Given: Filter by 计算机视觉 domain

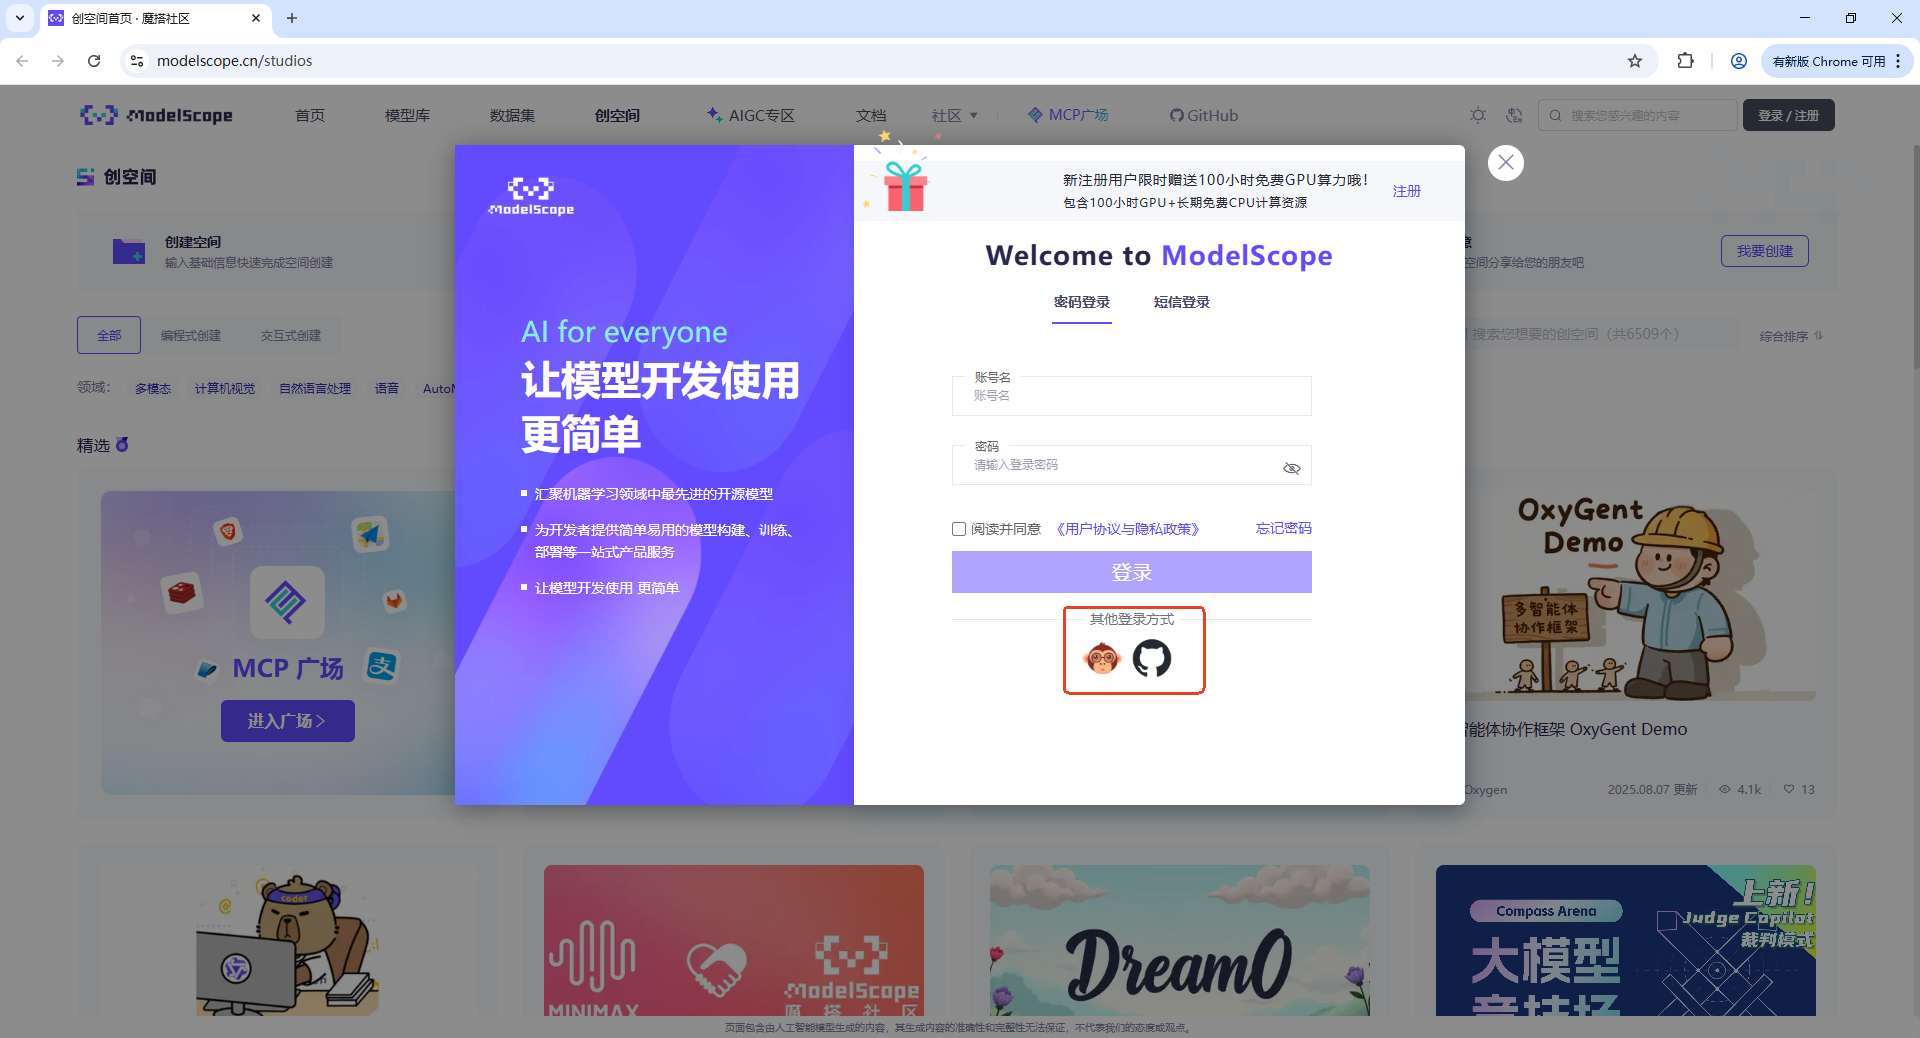Looking at the screenshot, I should pos(225,388).
